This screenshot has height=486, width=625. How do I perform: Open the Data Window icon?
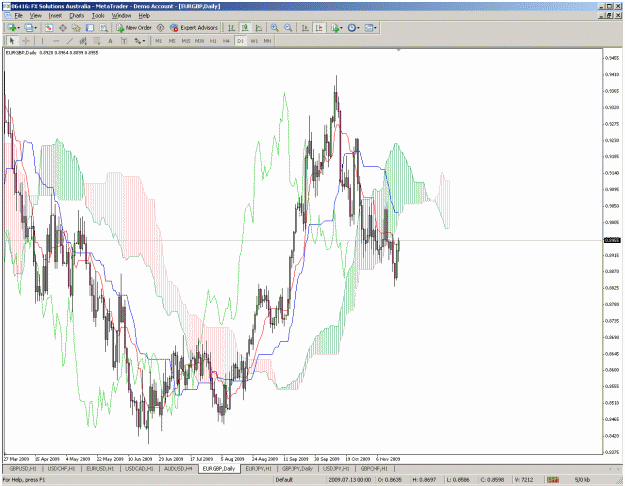click(x=63, y=28)
